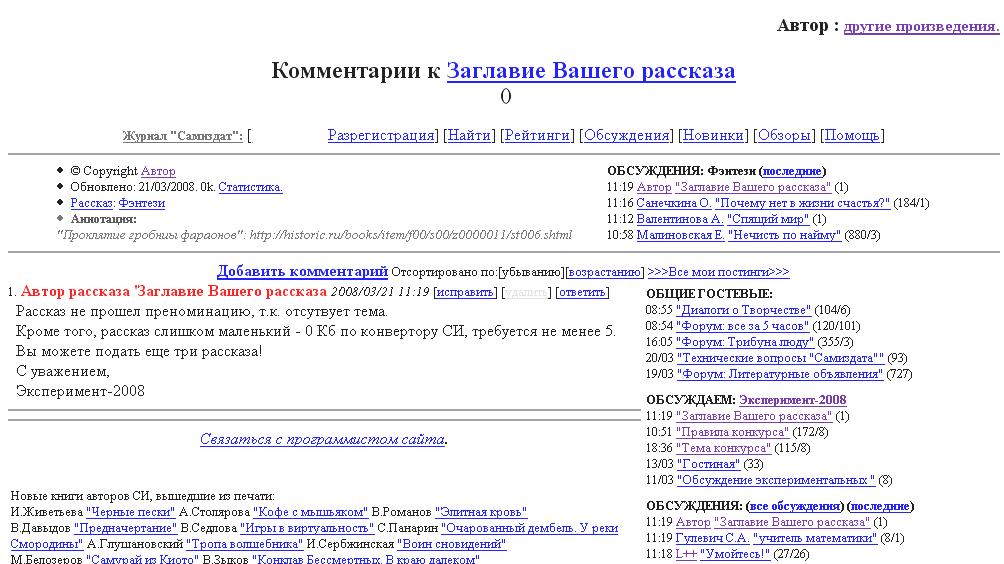Image resolution: width=1004 pixels, height=564 pixels.
Task: Open 'Обзоры' menu item
Action: tap(783, 136)
